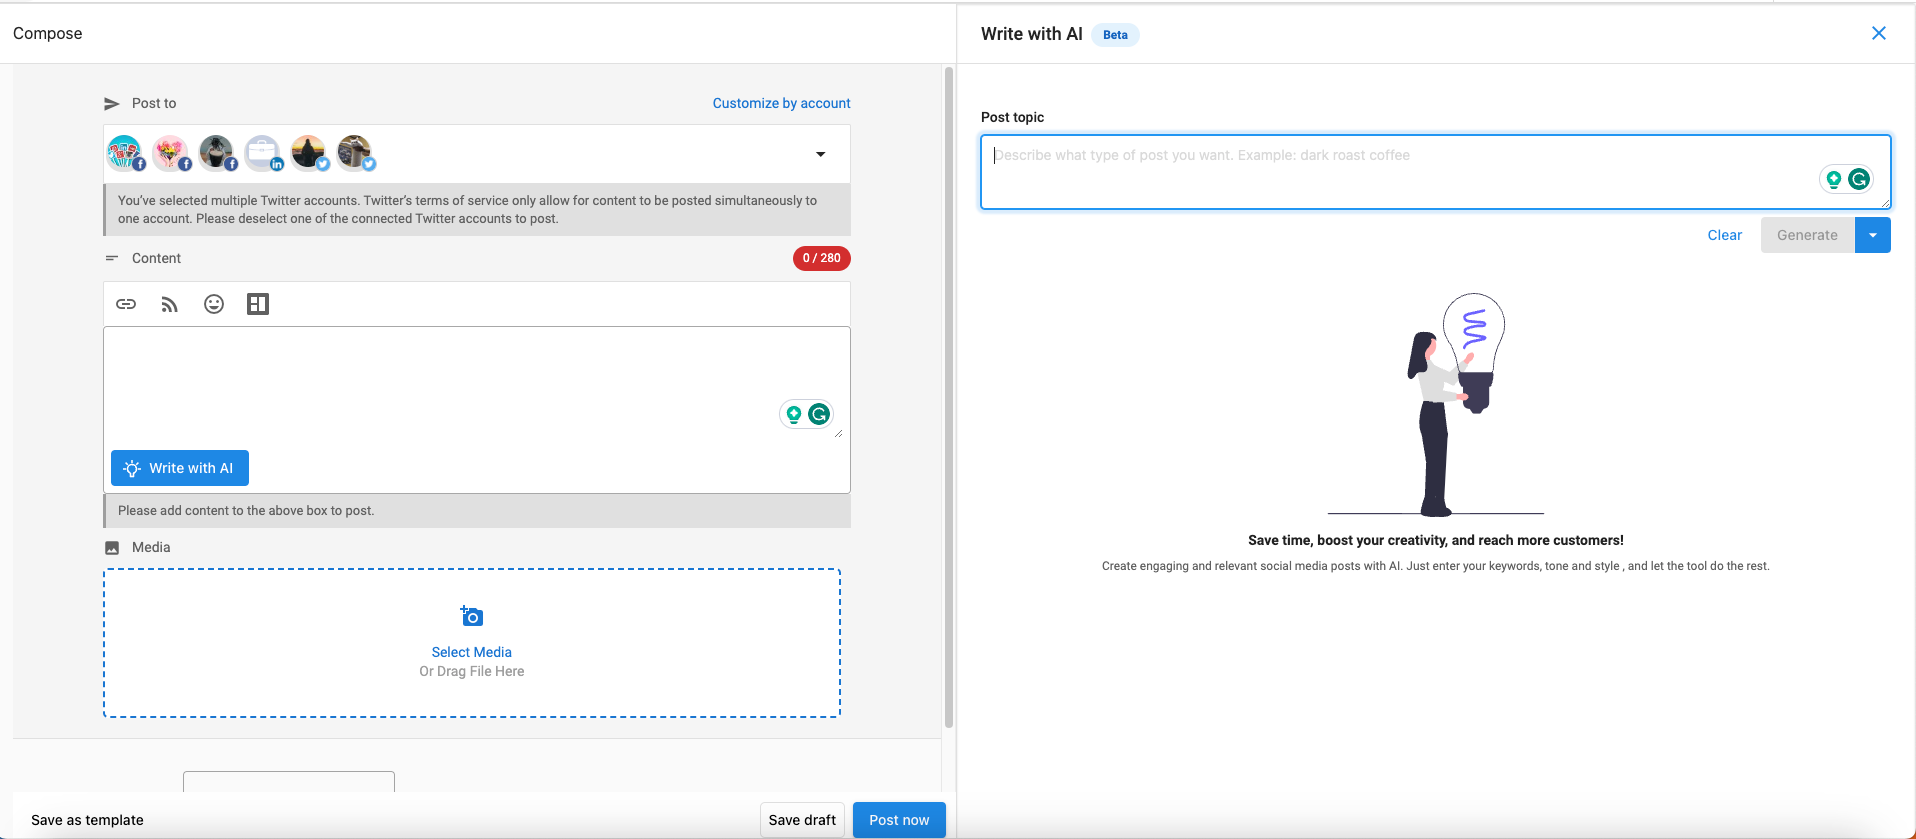Select the third Facebook account avatar

point(217,153)
